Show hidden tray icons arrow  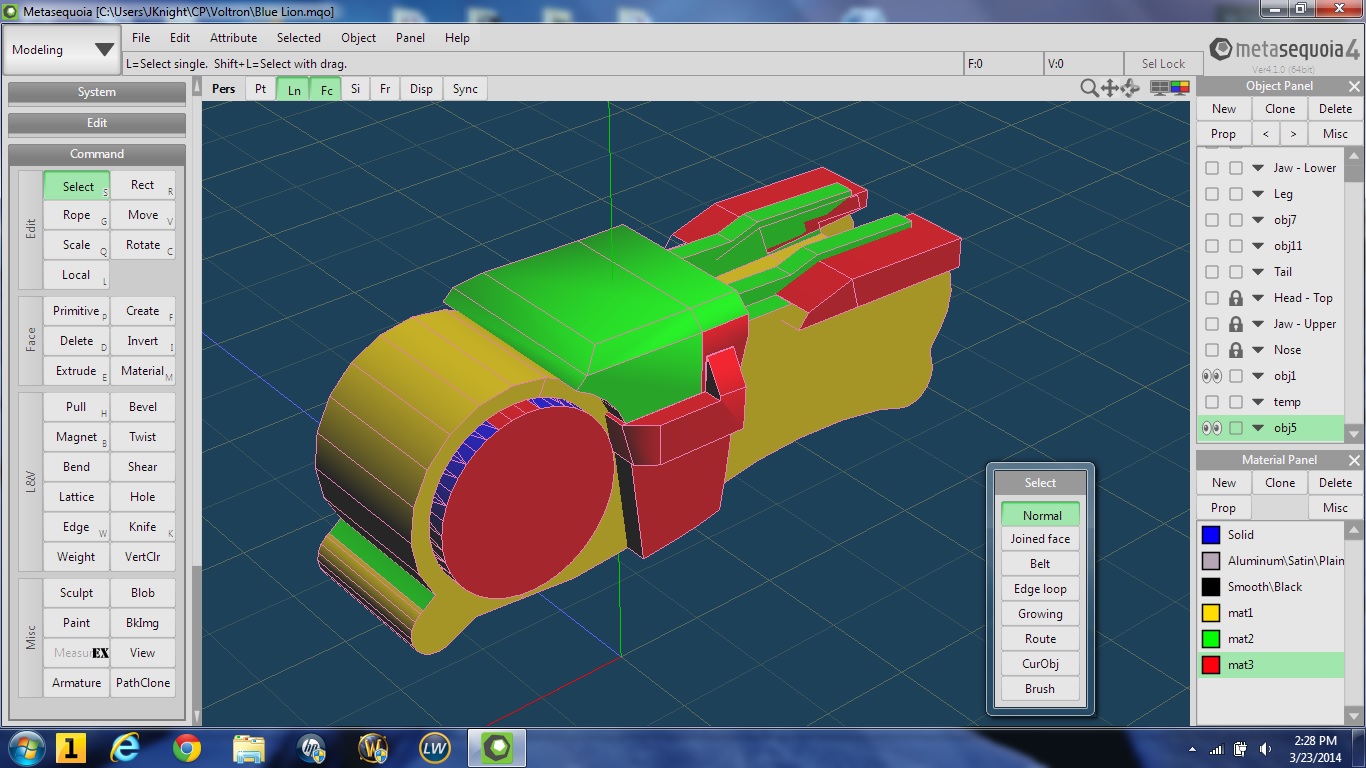click(1192, 749)
